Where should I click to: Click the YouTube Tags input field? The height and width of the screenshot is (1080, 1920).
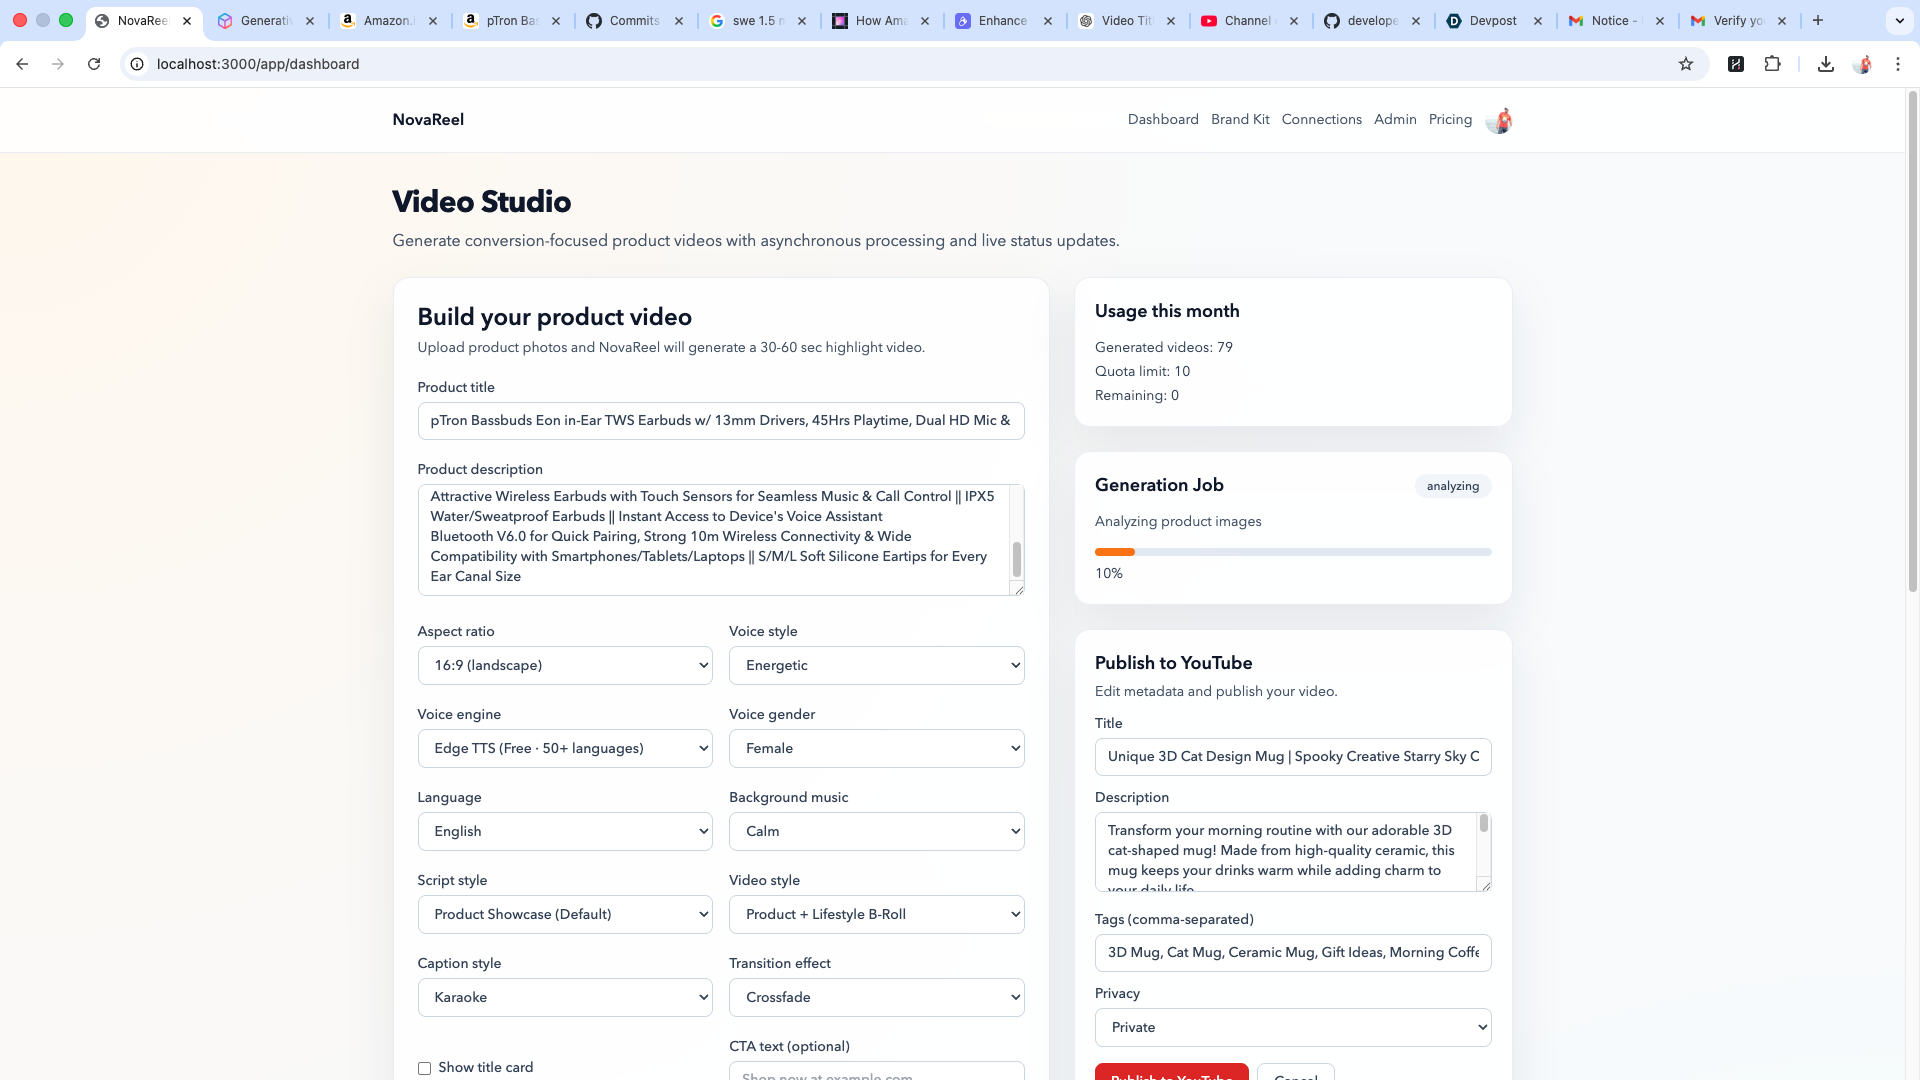click(x=1293, y=952)
